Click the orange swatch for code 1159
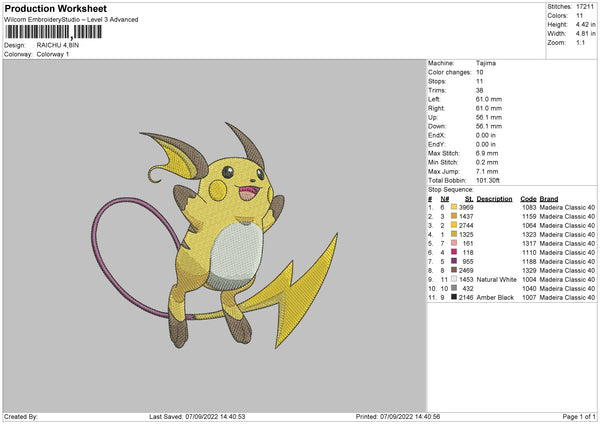 [454, 216]
